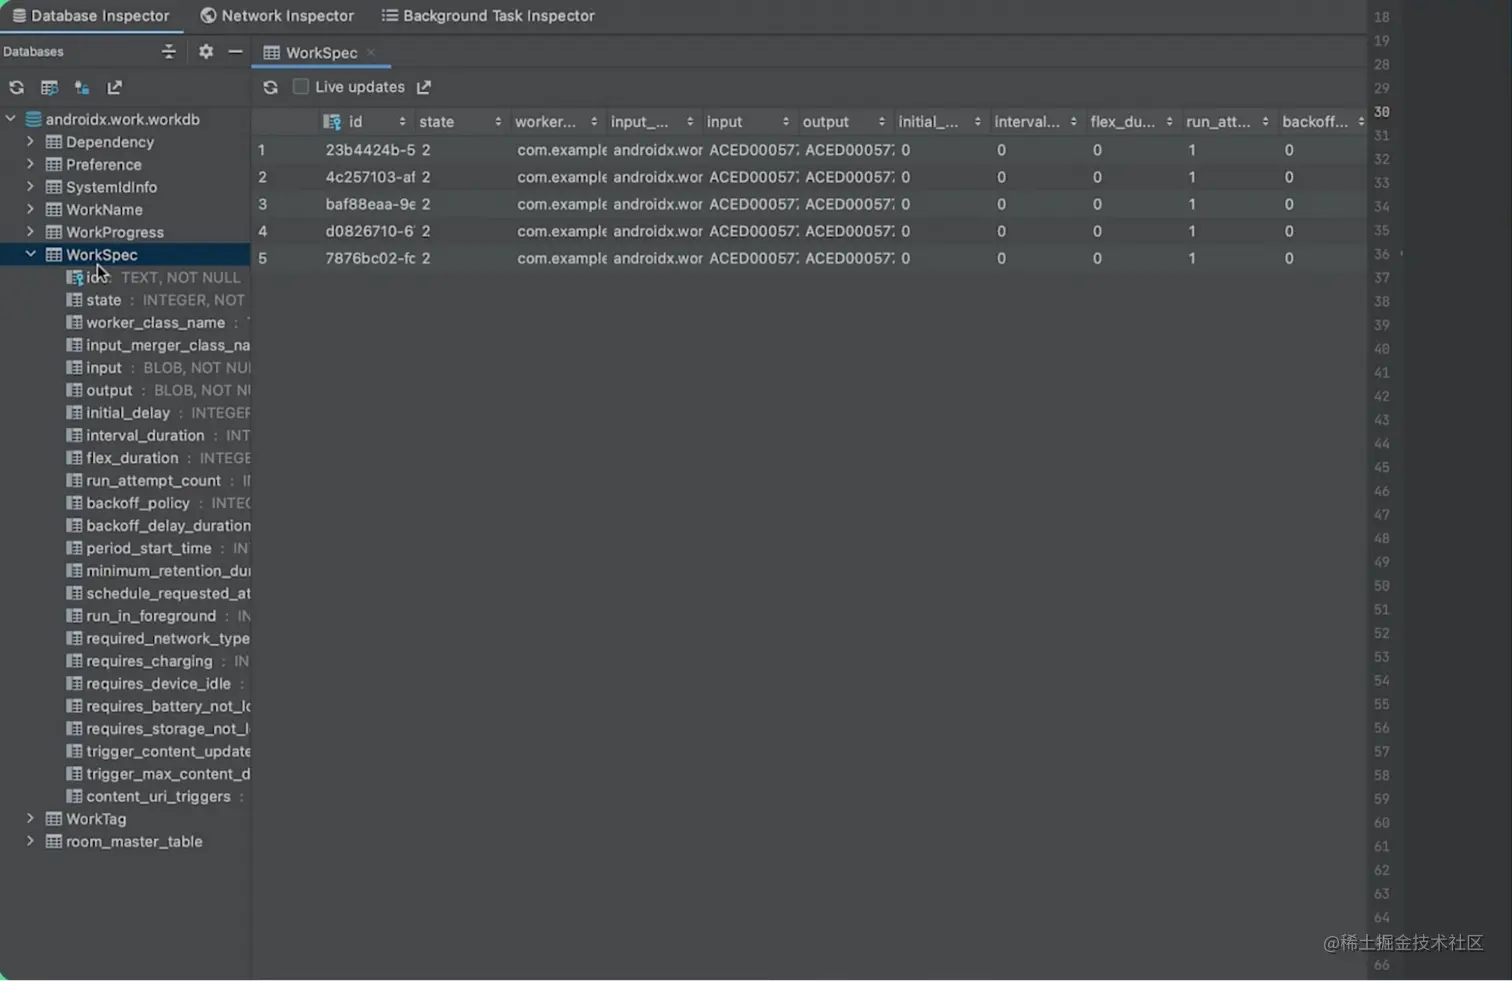The image size is (1512, 981).
Task: Select content_uri_triggers column in tree
Action: coord(158,797)
